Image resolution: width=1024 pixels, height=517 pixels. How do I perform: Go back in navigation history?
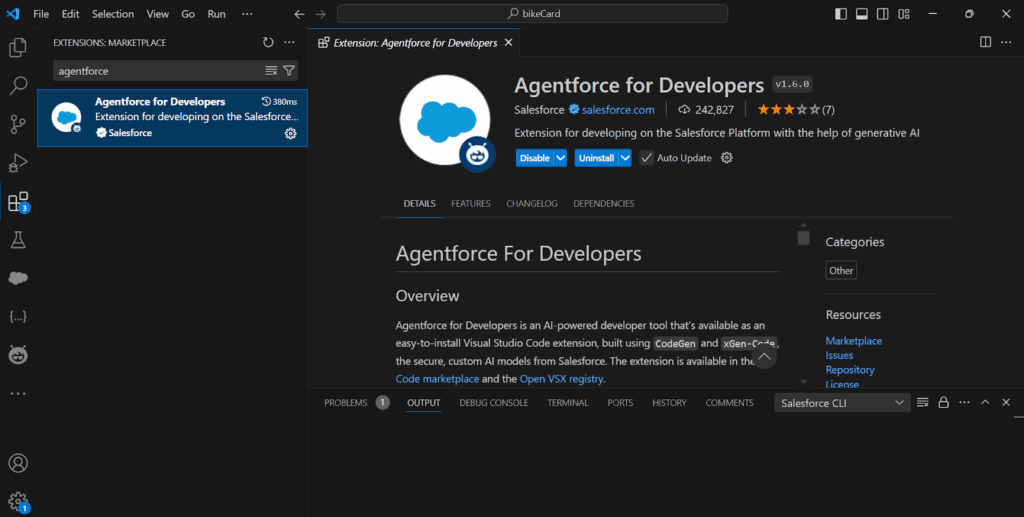click(299, 14)
